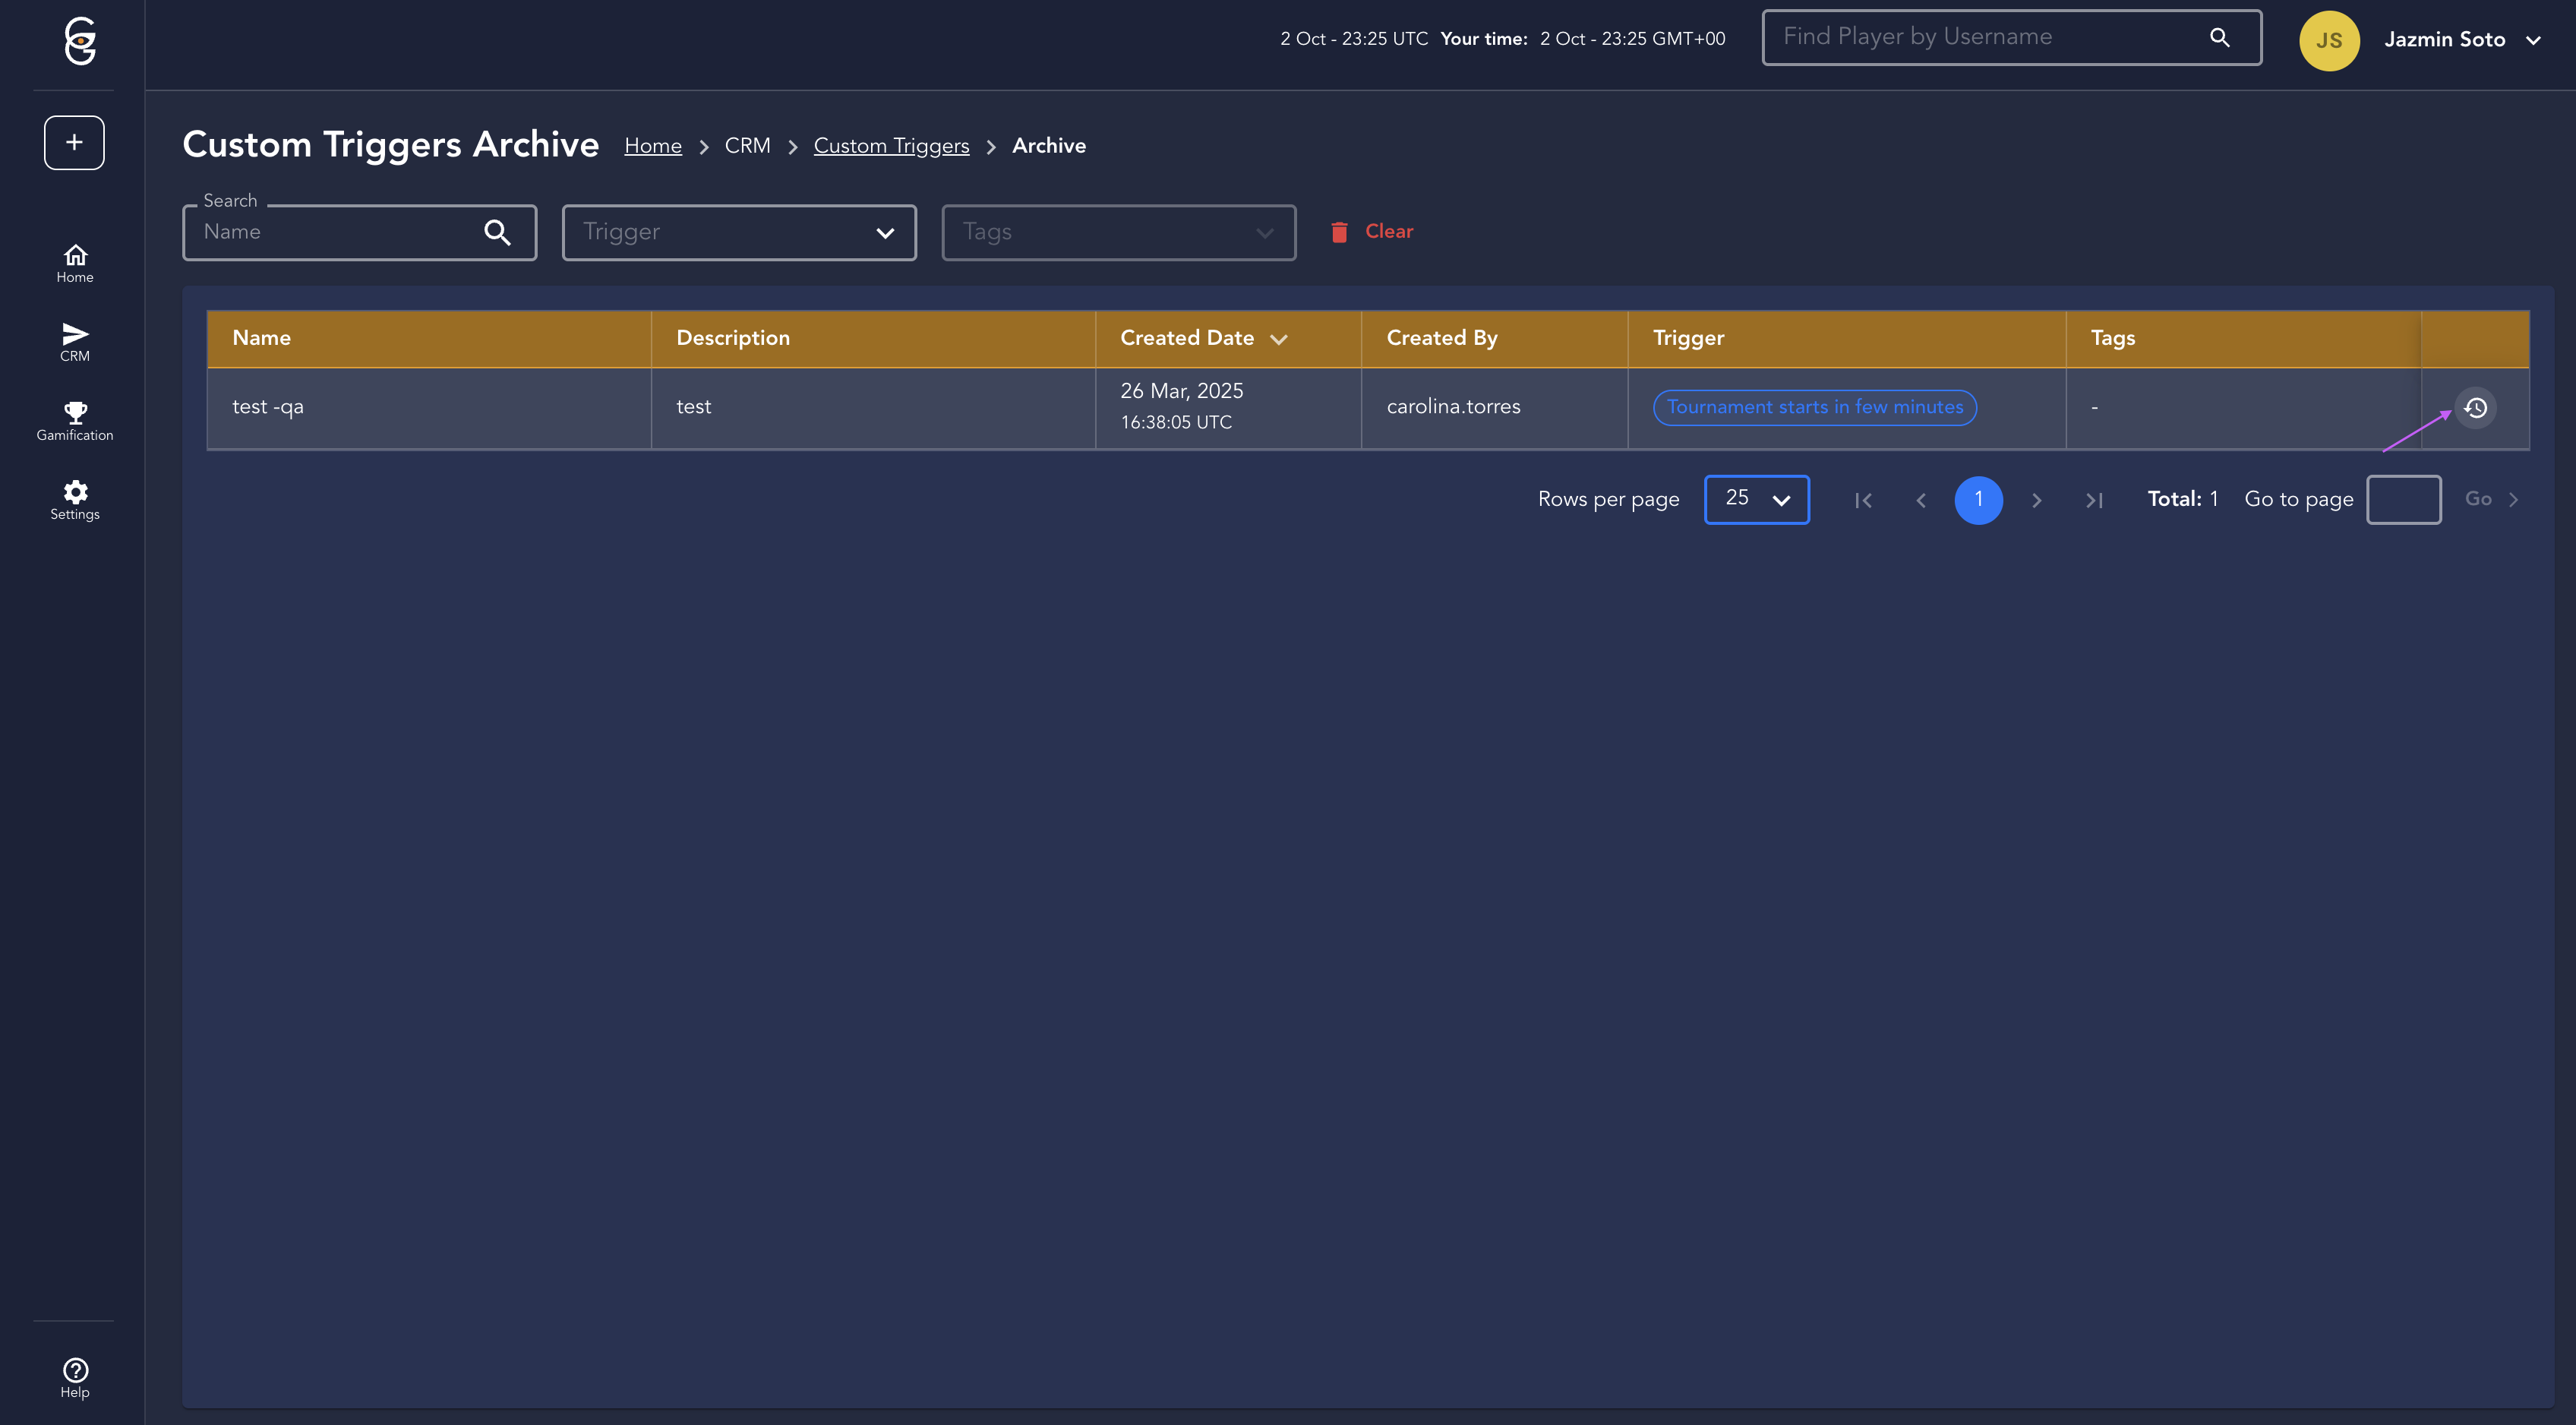Click the app logo at top left
The image size is (2576, 1425).
coord(79,41)
